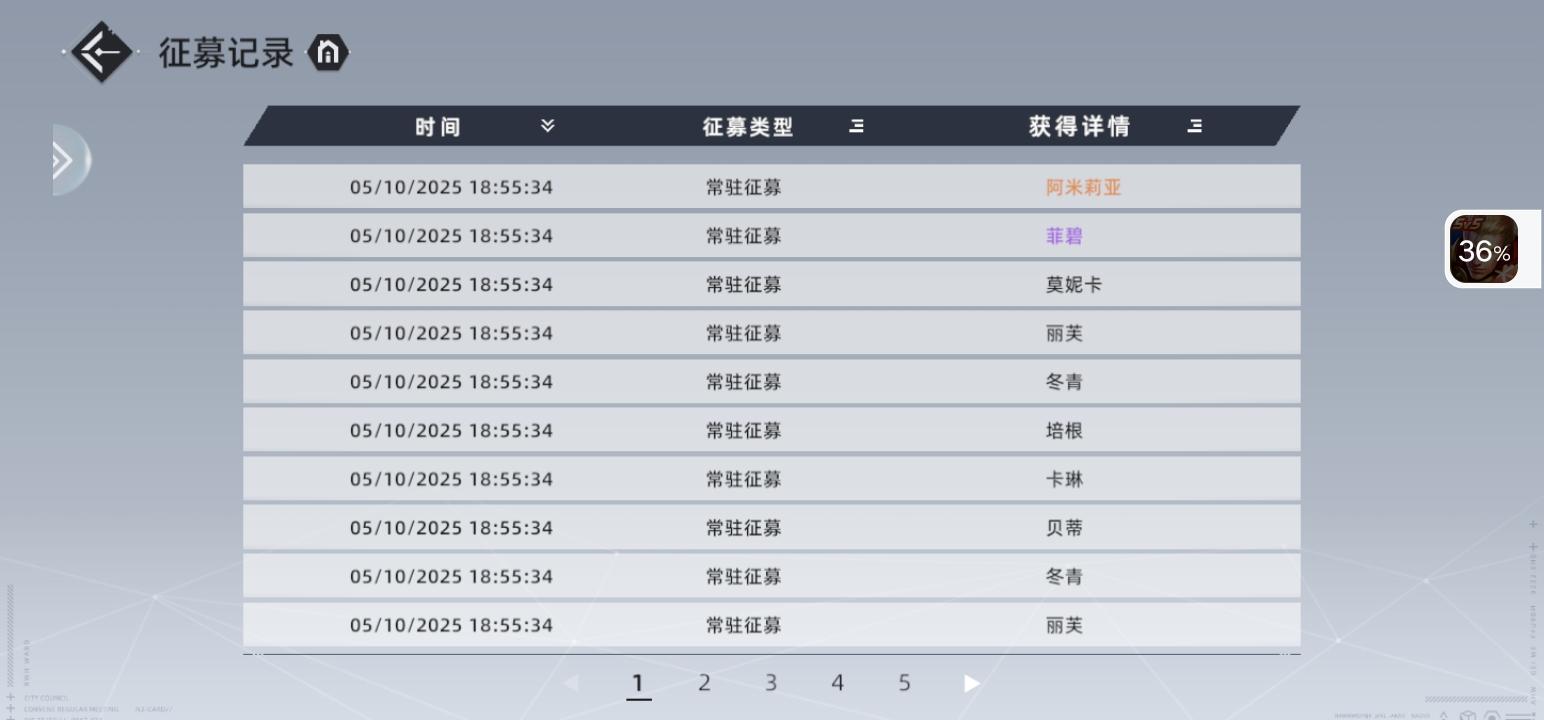Viewport: 1544px width, 720px height.
Task: Go back using the diamond arrow icon
Action: (102, 52)
